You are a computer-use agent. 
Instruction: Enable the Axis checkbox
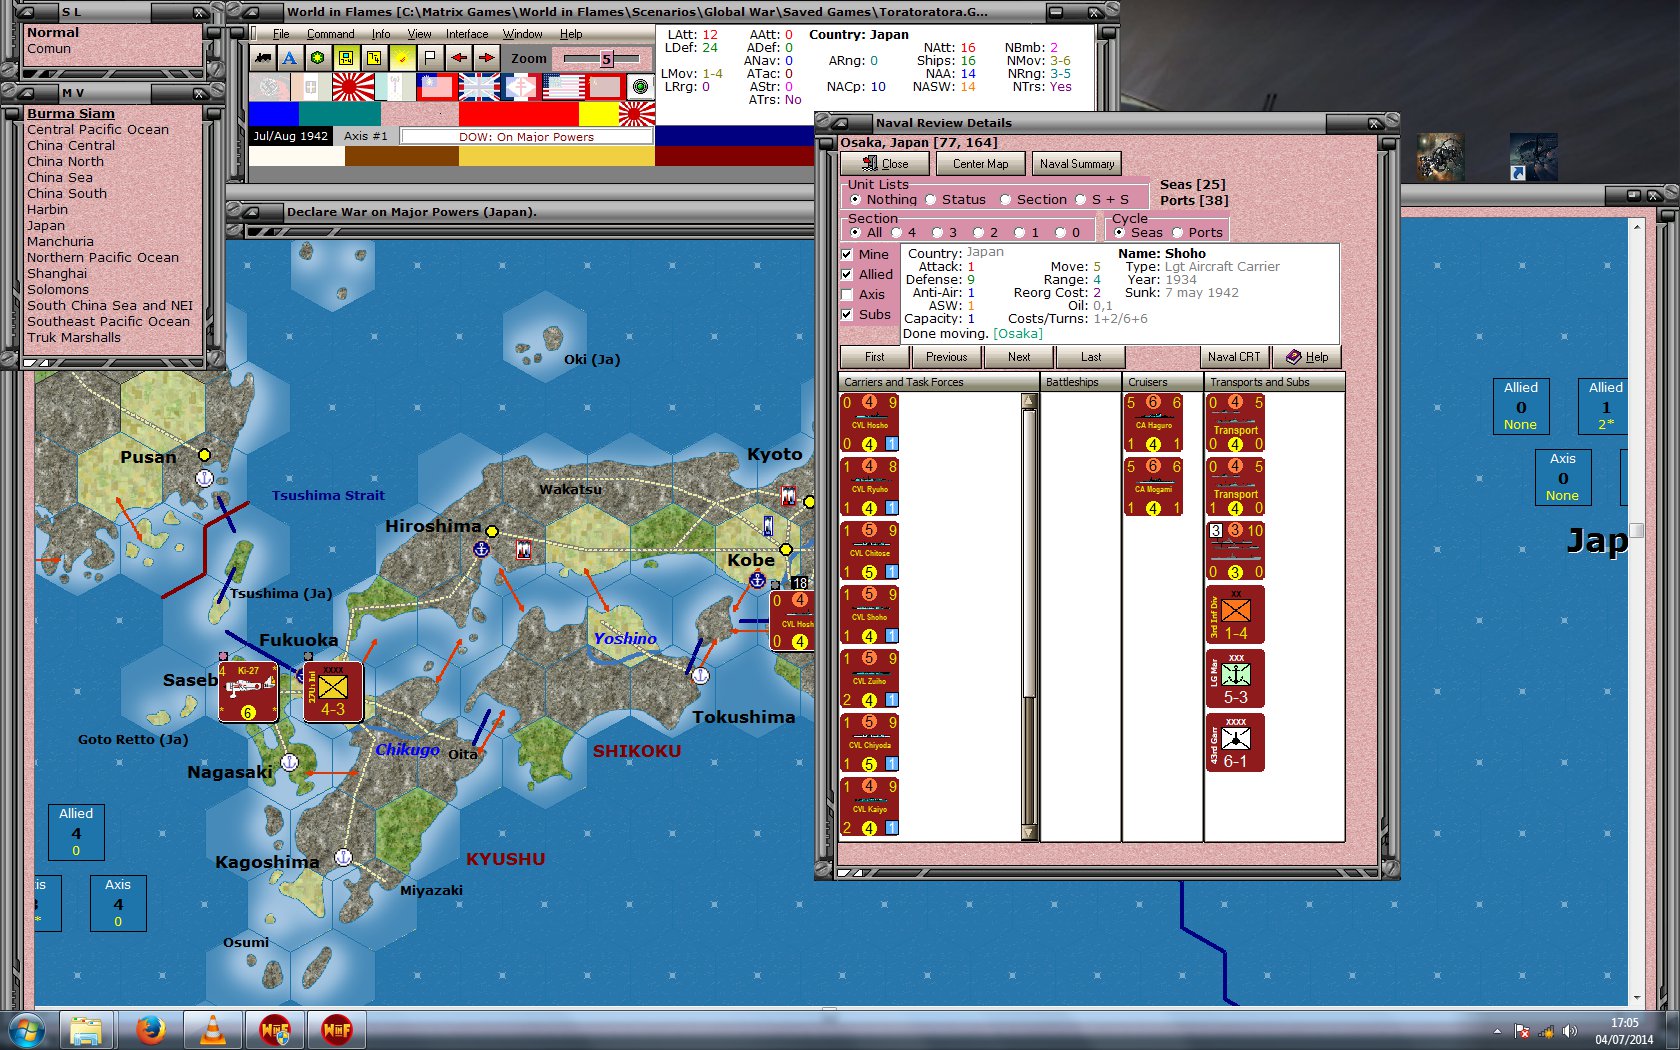tap(847, 295)
